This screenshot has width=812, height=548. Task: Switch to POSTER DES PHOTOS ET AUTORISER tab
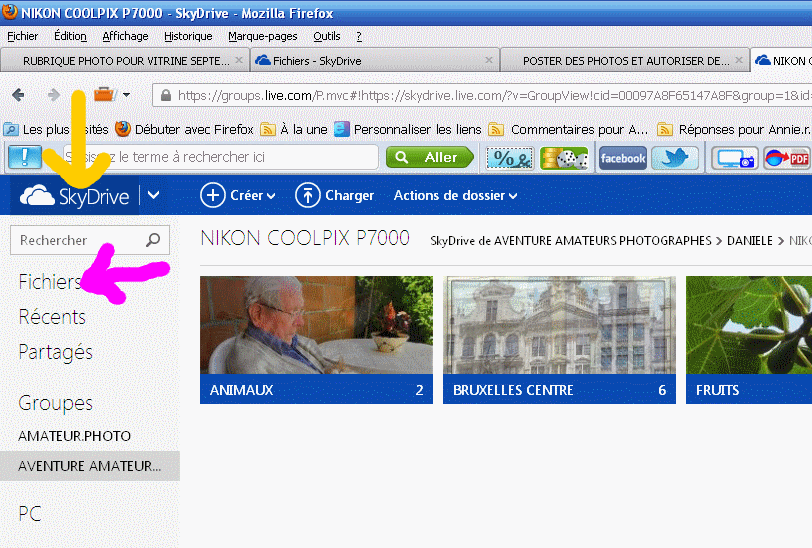pyautogui.click(x=625, y=61)
